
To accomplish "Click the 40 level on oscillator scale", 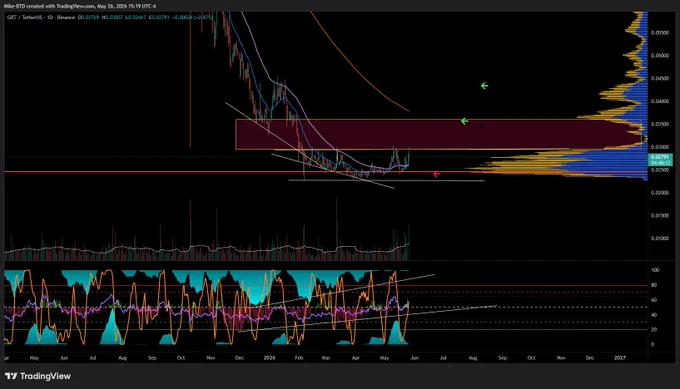I will pyautogui.click(x=654, y=315).
